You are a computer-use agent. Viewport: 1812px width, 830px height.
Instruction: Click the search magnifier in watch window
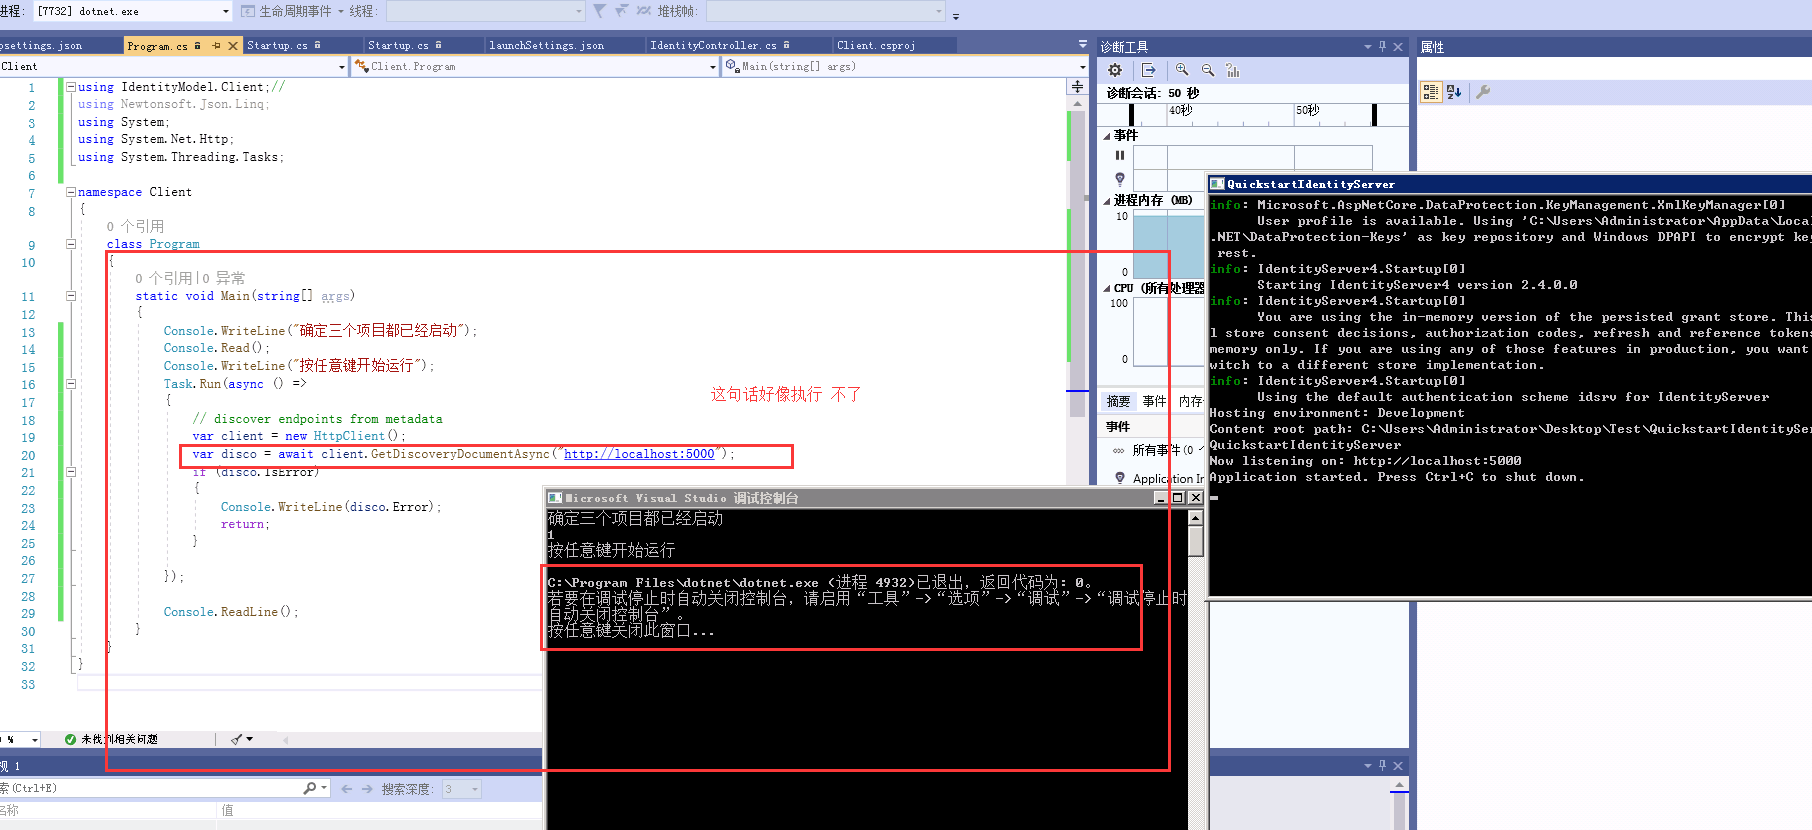[x=310, y=789]
